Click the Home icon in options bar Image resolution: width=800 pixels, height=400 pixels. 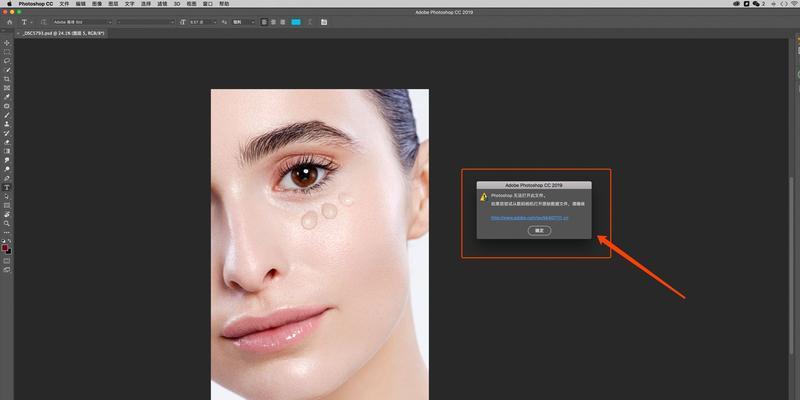point(9,22)
